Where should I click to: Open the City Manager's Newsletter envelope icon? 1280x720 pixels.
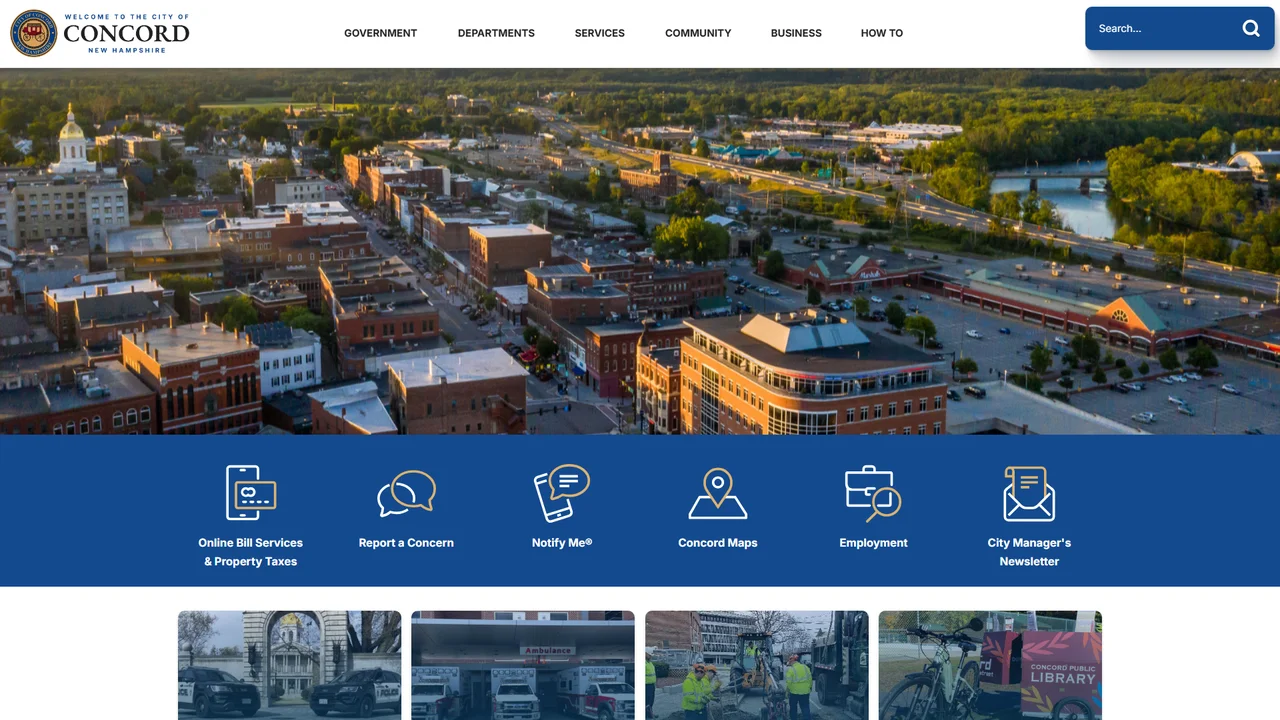click(1029, 493)
